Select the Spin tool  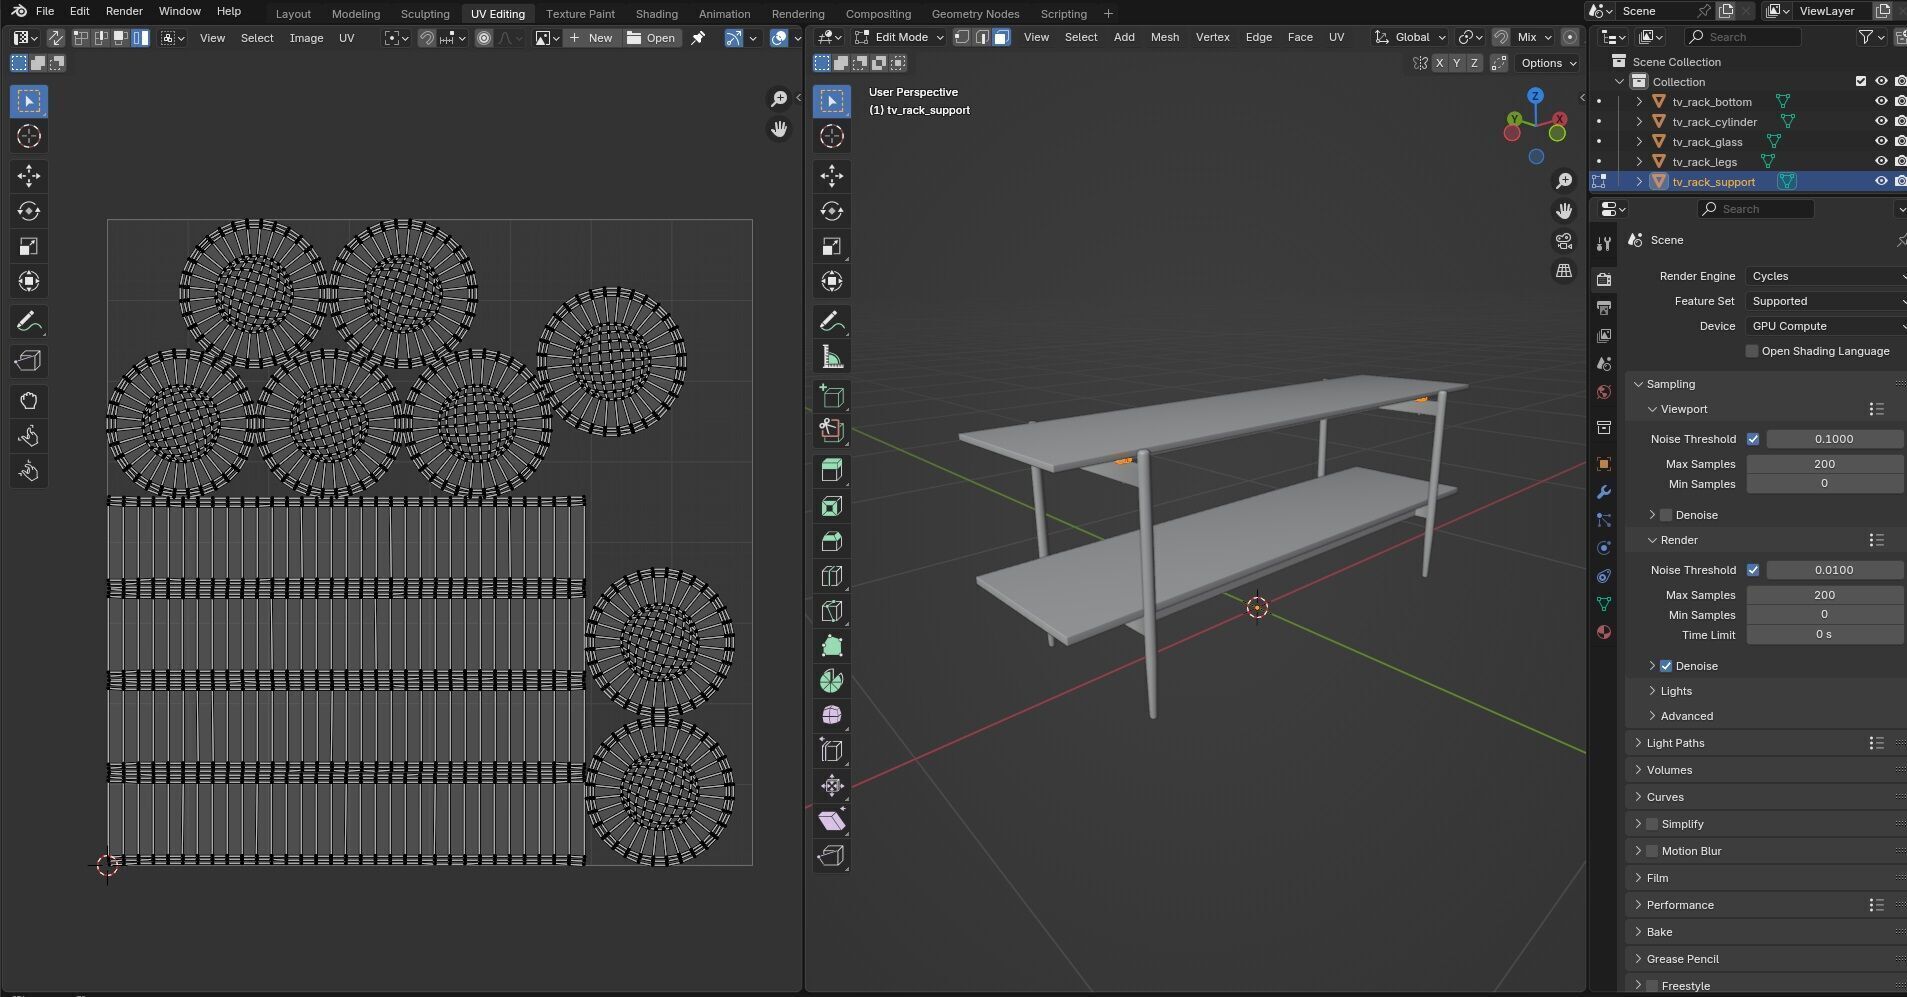[x=832, y=681]
